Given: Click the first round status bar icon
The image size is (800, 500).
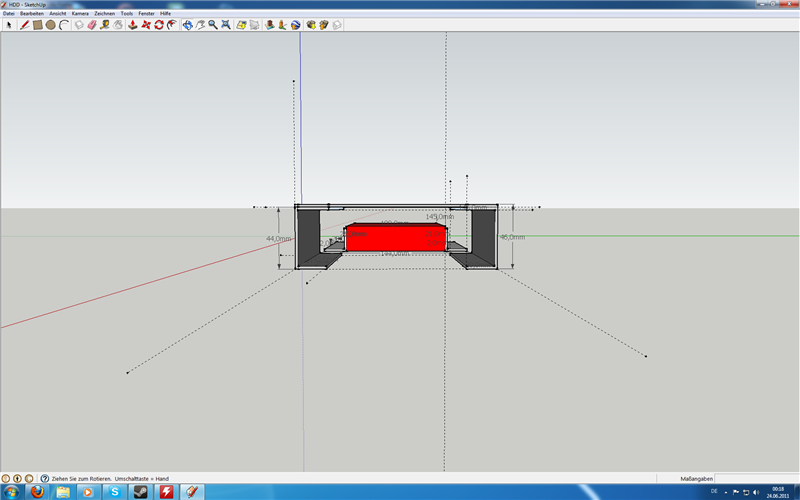Looking at the screenshot, I should click(x=6, y=479).
